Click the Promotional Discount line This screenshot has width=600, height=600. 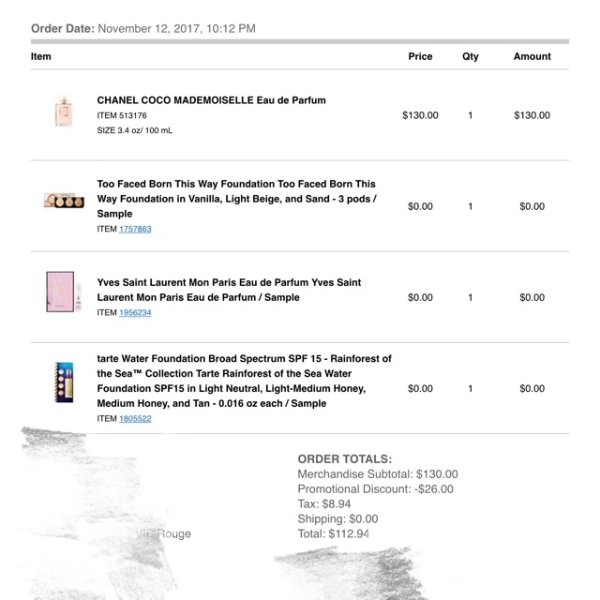click(x=375, y=489)
